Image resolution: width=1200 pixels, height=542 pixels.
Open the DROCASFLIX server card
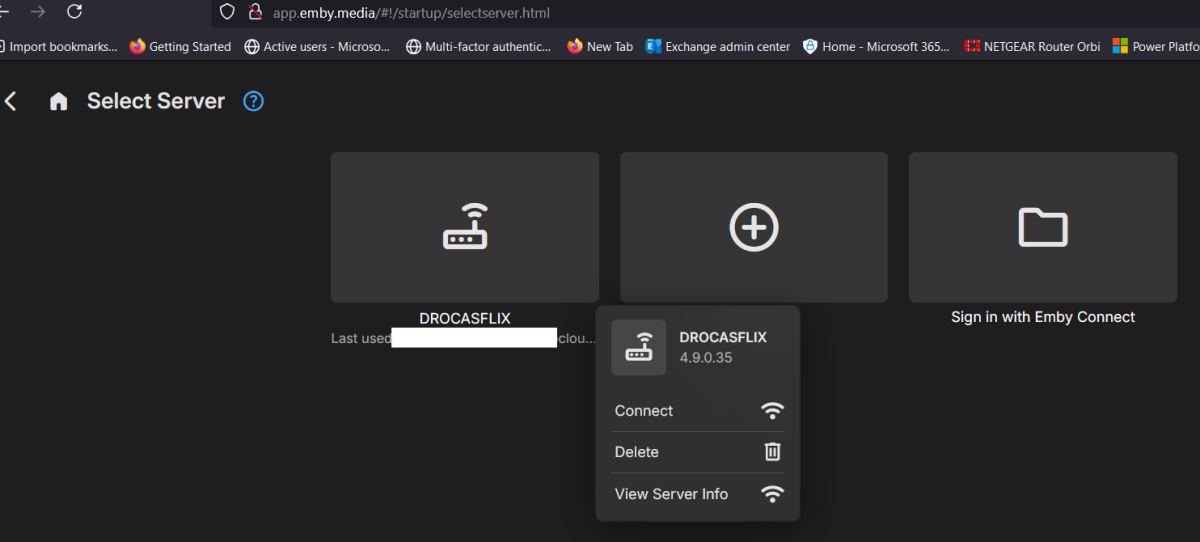click(x=465, y=227)
